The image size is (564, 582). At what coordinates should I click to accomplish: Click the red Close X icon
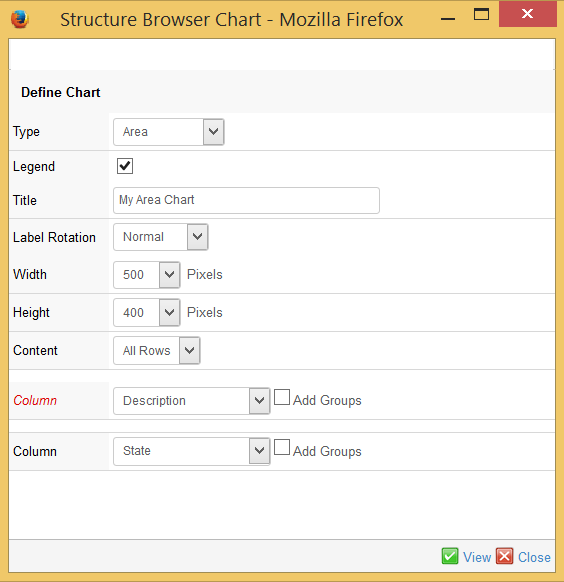point(505,556)
